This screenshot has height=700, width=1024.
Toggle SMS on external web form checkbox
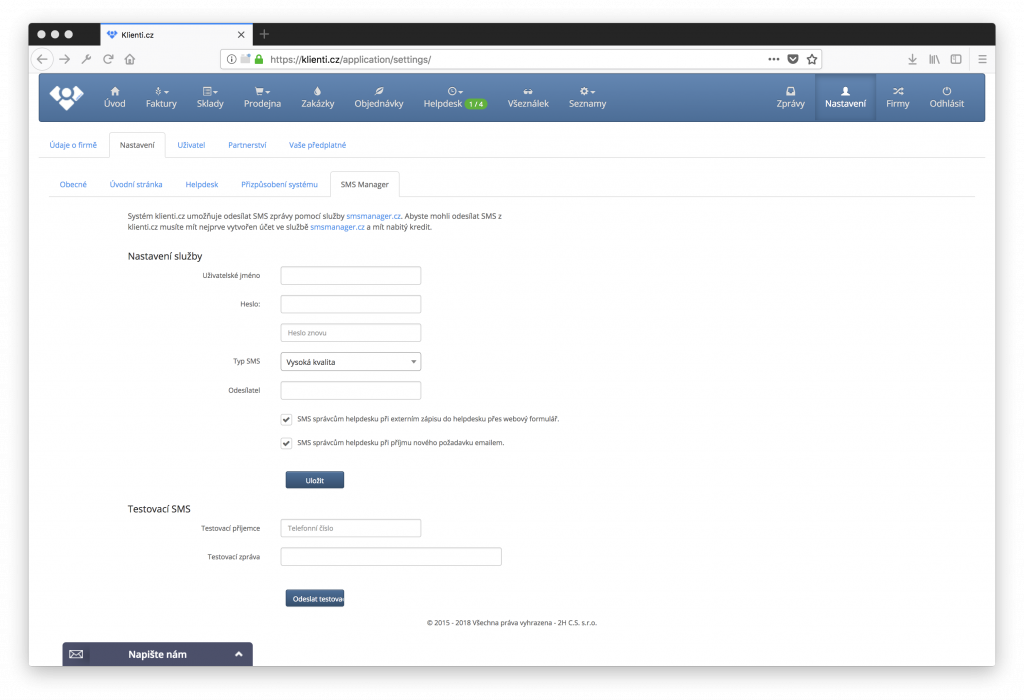[287, 420]
